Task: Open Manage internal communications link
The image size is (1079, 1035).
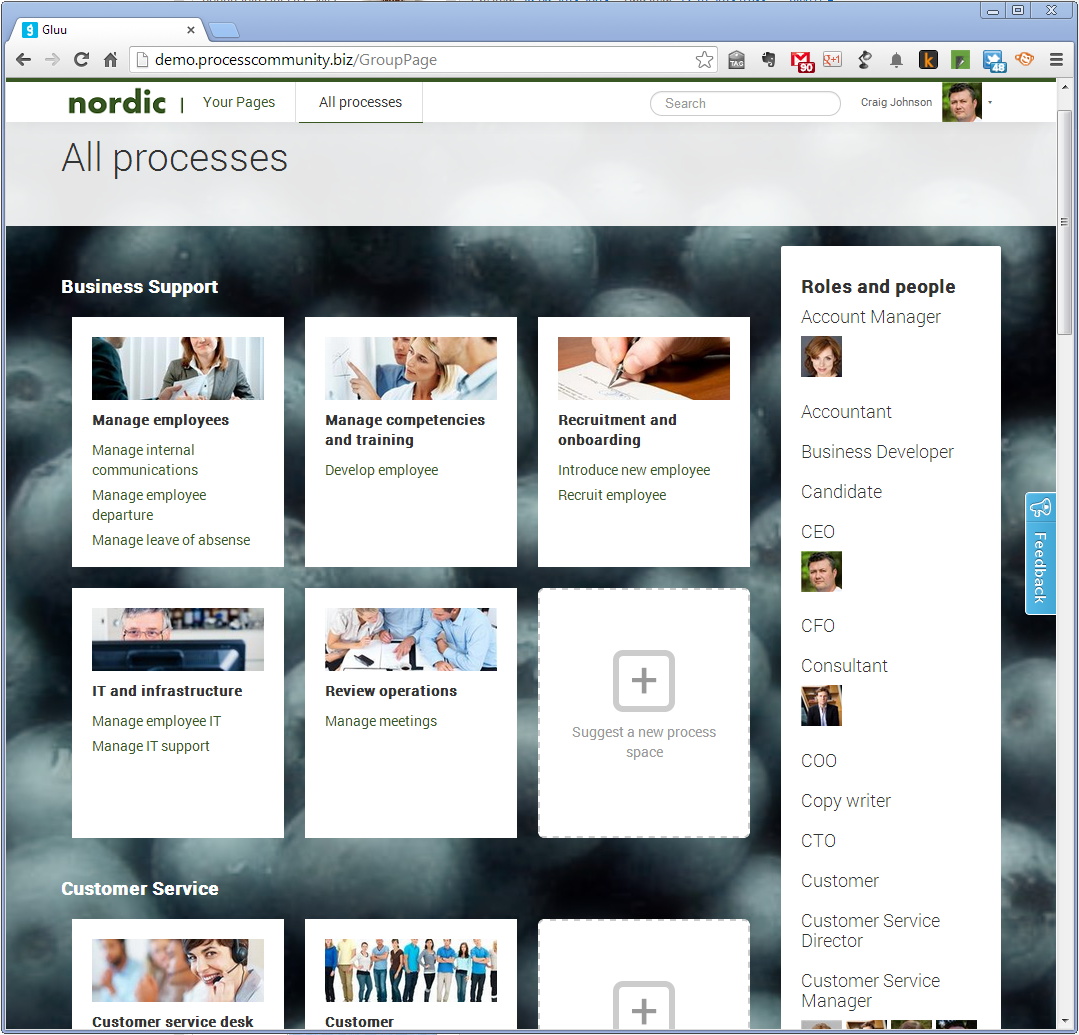Action: [x=145, y=460]
